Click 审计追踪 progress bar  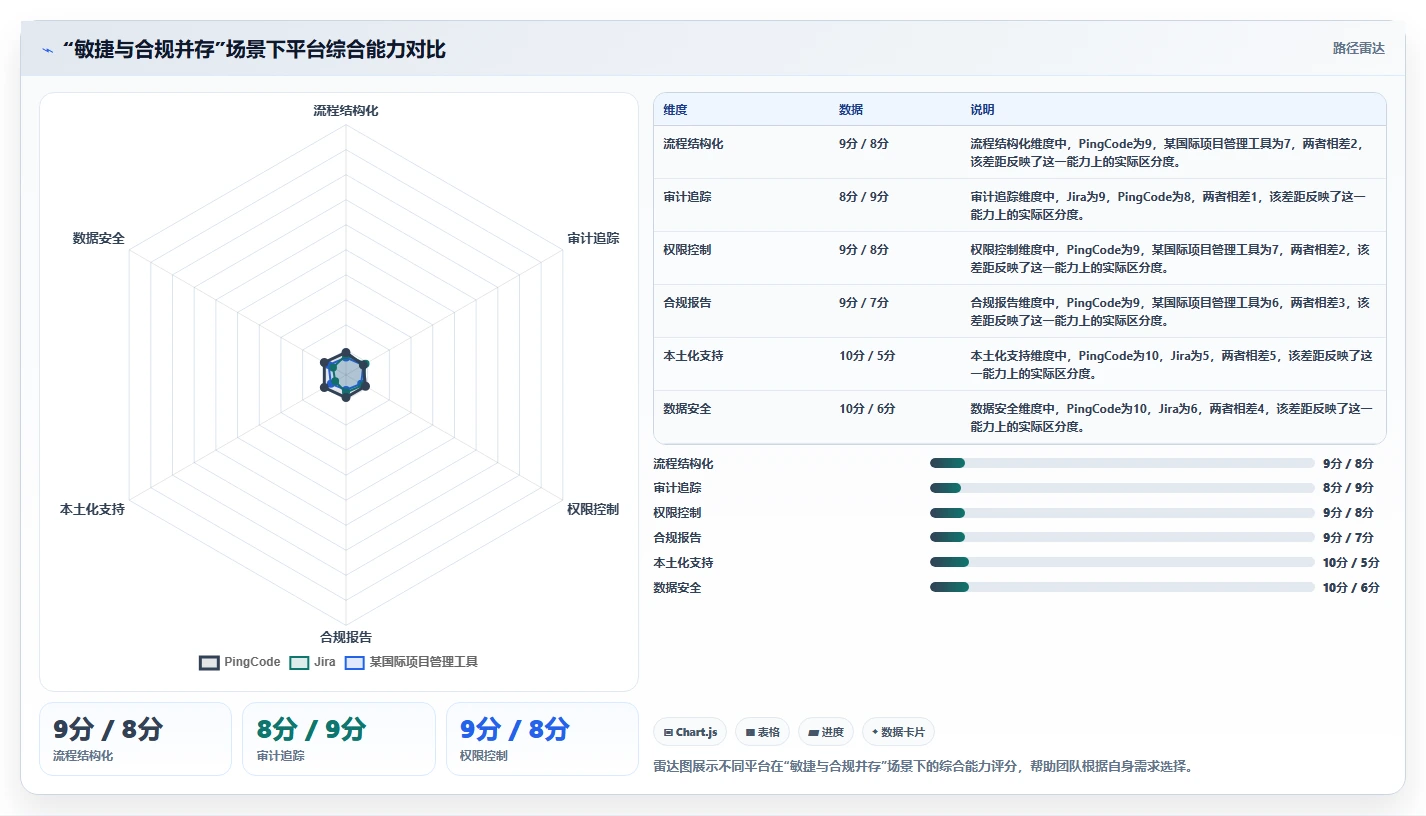(x=1122, y=488)
